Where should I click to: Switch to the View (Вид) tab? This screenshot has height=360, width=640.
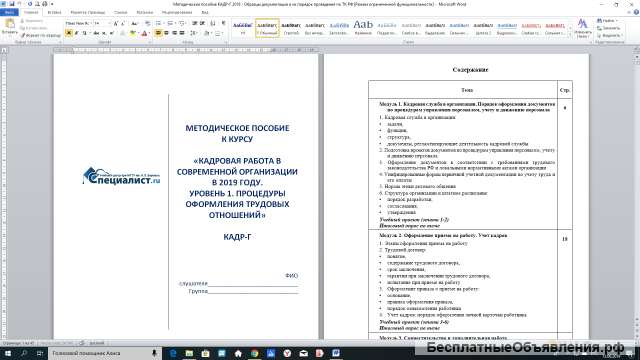pos(205,12)
